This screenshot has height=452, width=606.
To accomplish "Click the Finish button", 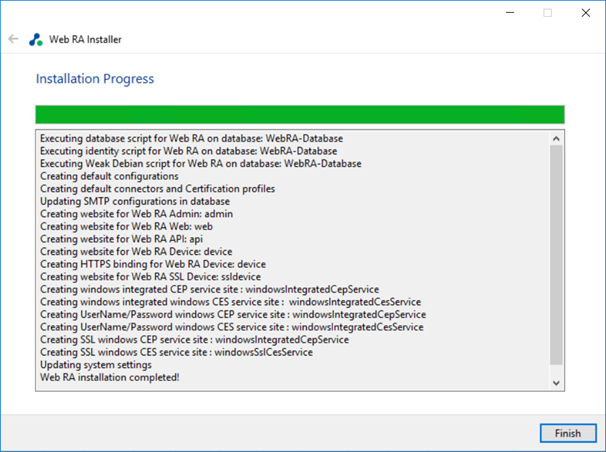I will coord(568,433).
